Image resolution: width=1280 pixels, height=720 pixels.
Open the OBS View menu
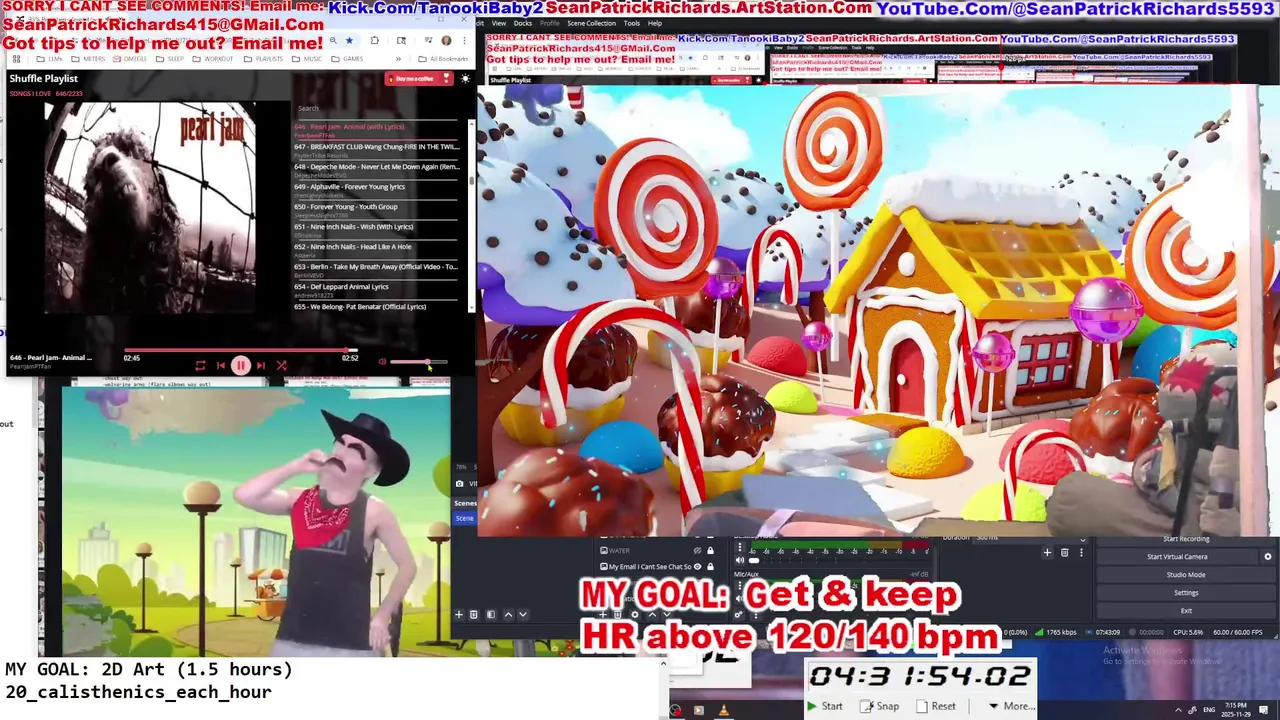pos(498,23)
